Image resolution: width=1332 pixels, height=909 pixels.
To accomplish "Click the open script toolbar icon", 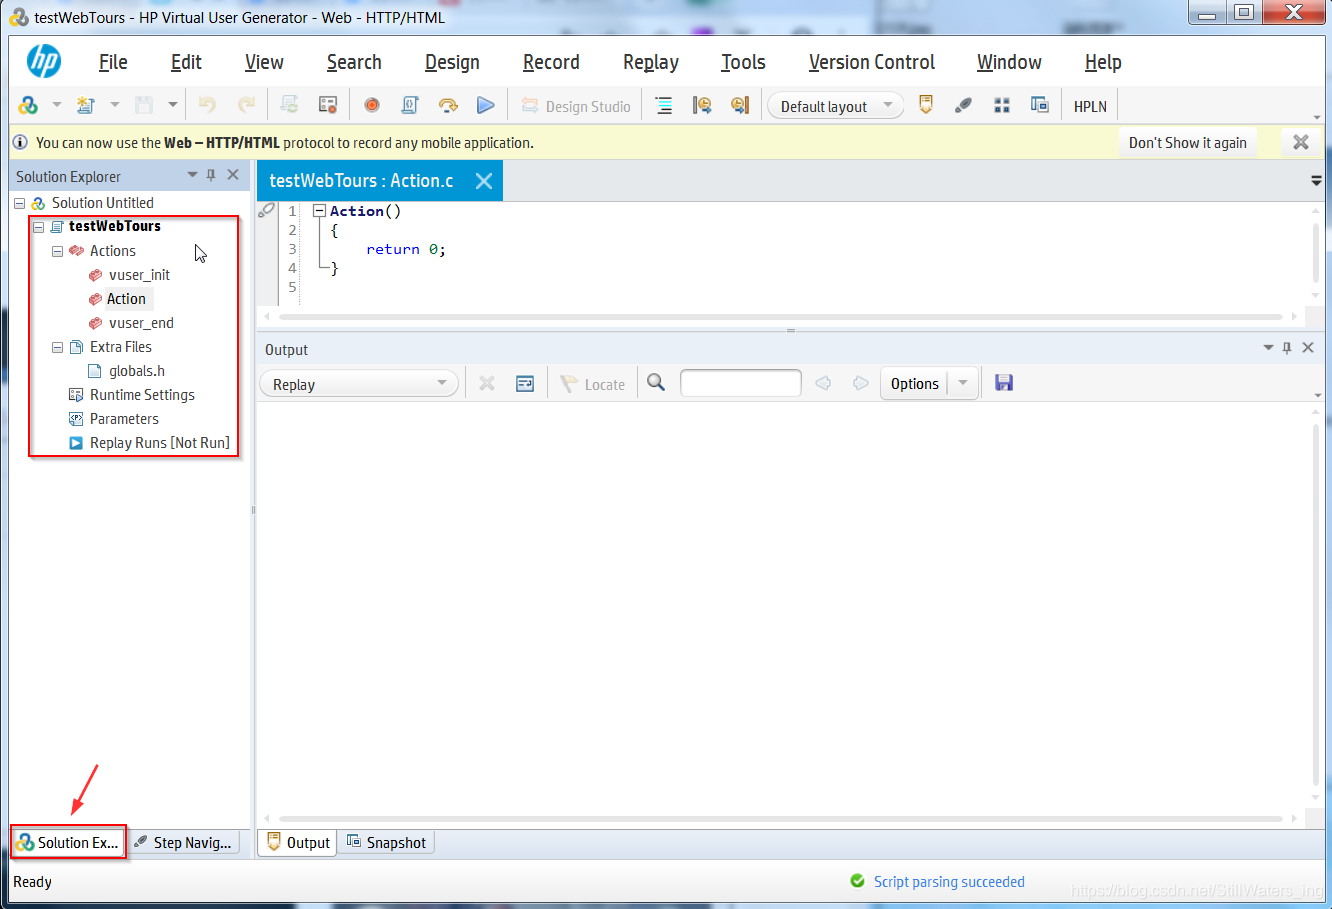I will 86,105.
